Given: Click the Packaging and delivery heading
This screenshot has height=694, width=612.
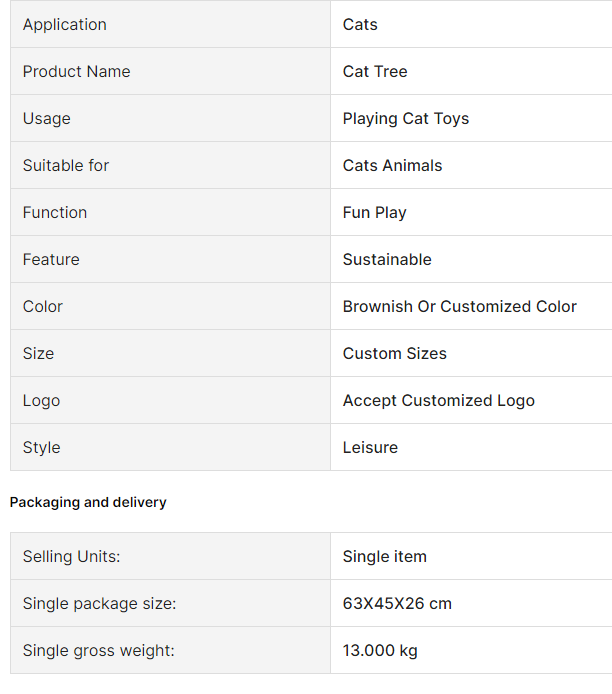Looking at the screenshot, I should pyautogui.click(x=88, y=502).
